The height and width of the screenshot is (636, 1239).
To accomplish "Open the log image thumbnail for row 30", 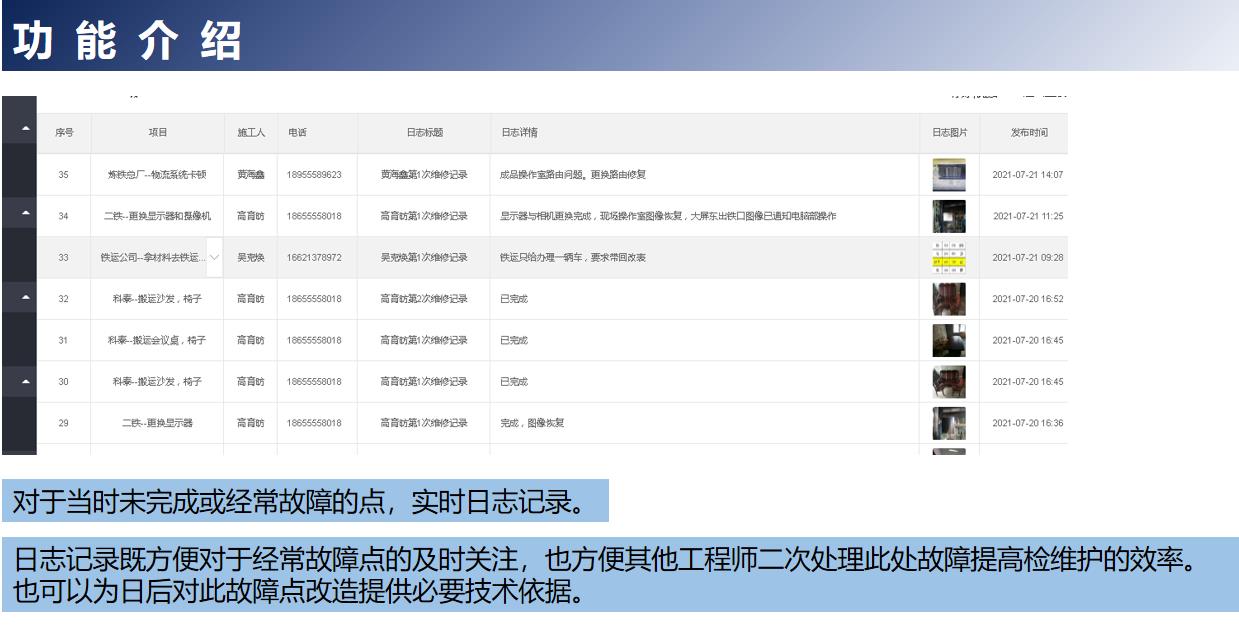I will (948, 382).
